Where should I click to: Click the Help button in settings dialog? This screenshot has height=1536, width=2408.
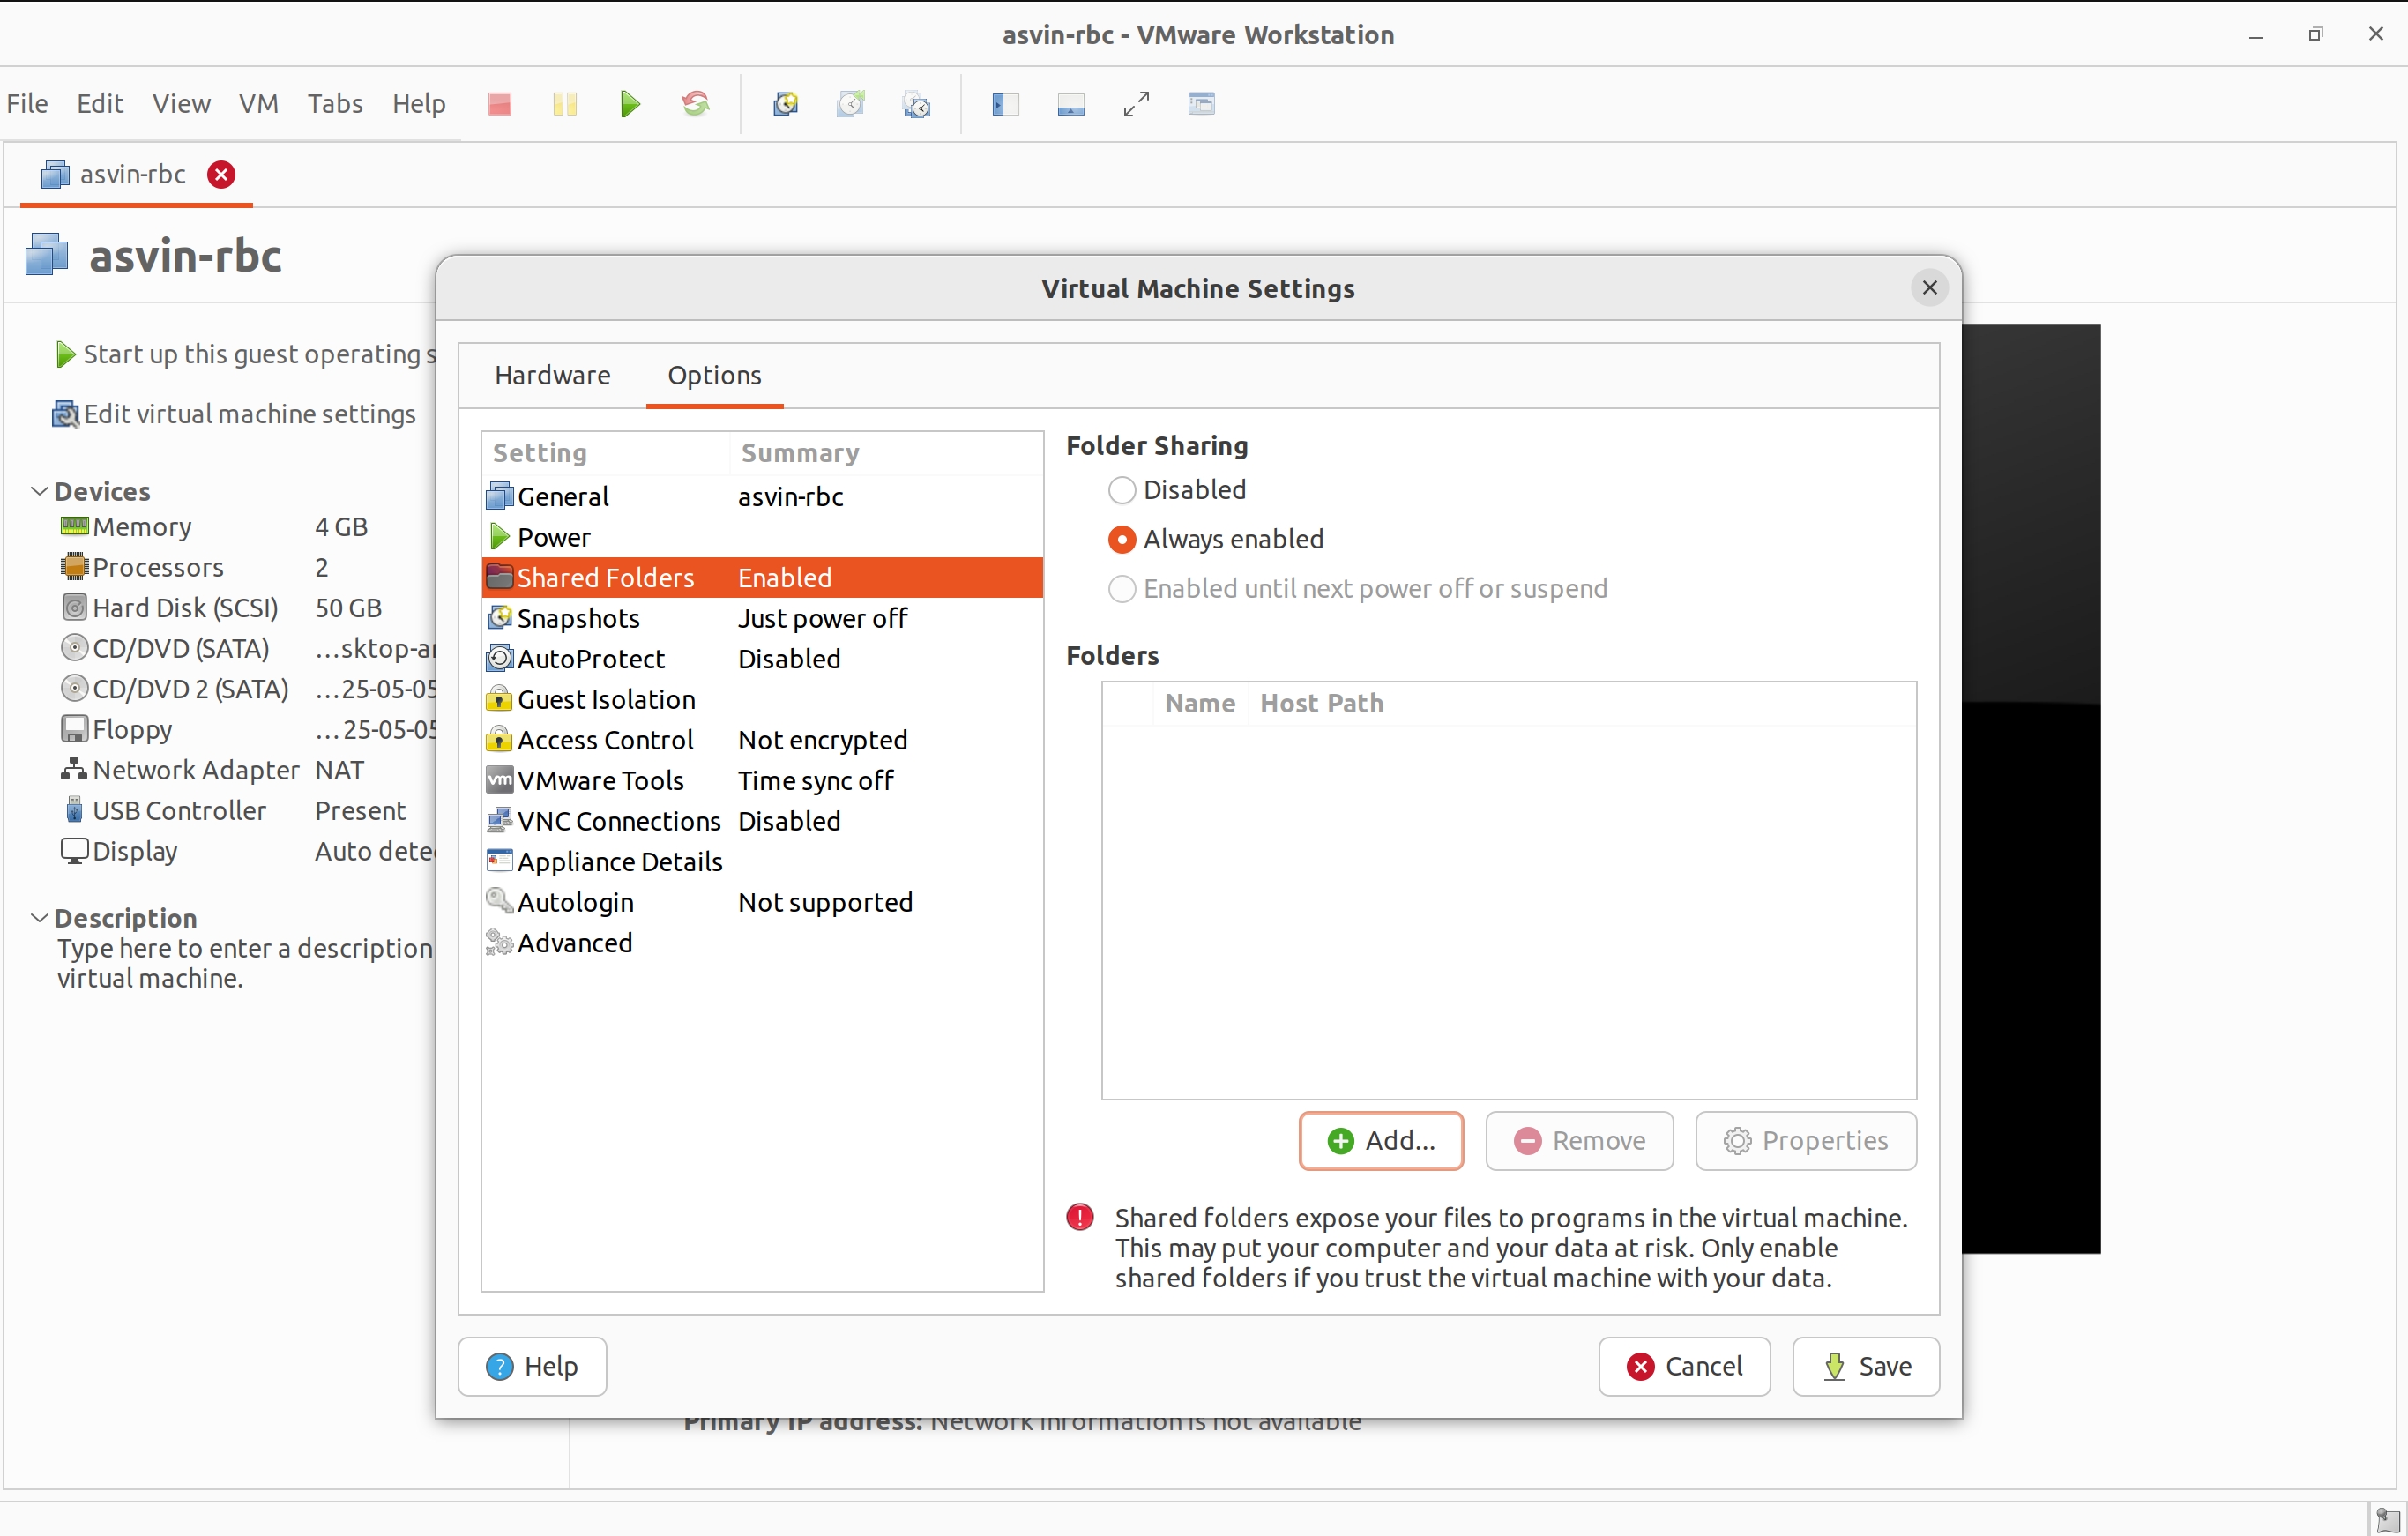[x=532, y=1366]
